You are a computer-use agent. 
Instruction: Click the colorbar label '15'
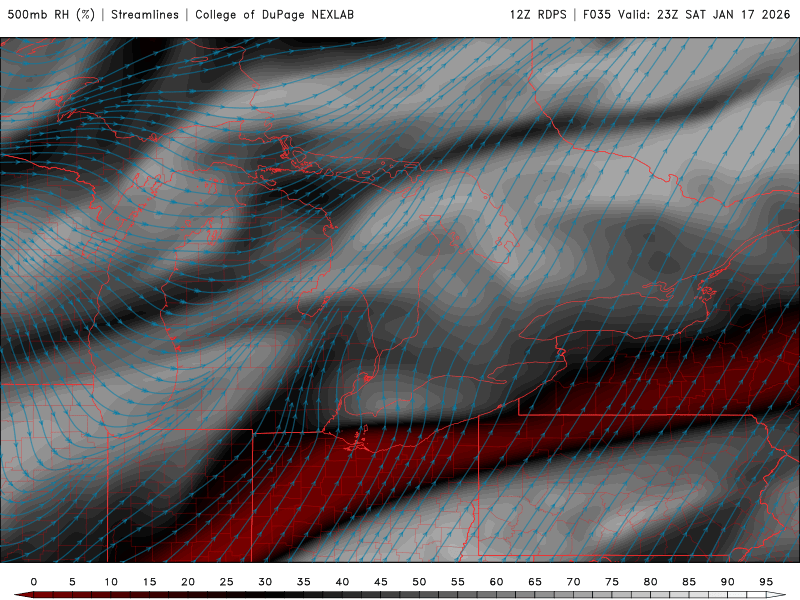point(149,582)
